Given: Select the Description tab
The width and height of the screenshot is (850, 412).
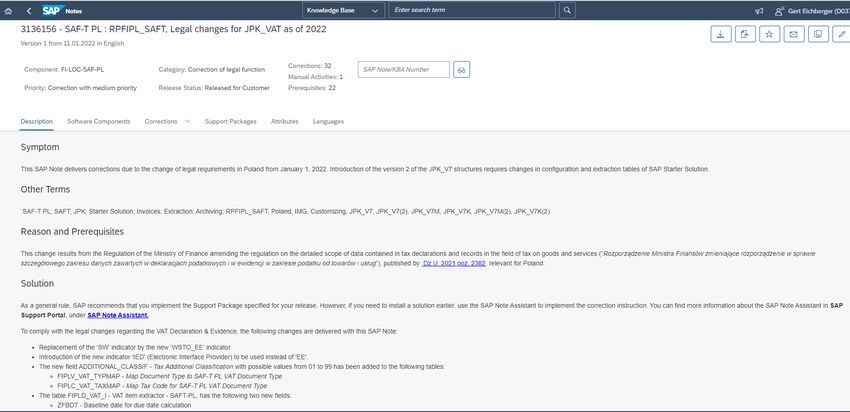Looking at the screenshot, I should click(x=36, y=121).
